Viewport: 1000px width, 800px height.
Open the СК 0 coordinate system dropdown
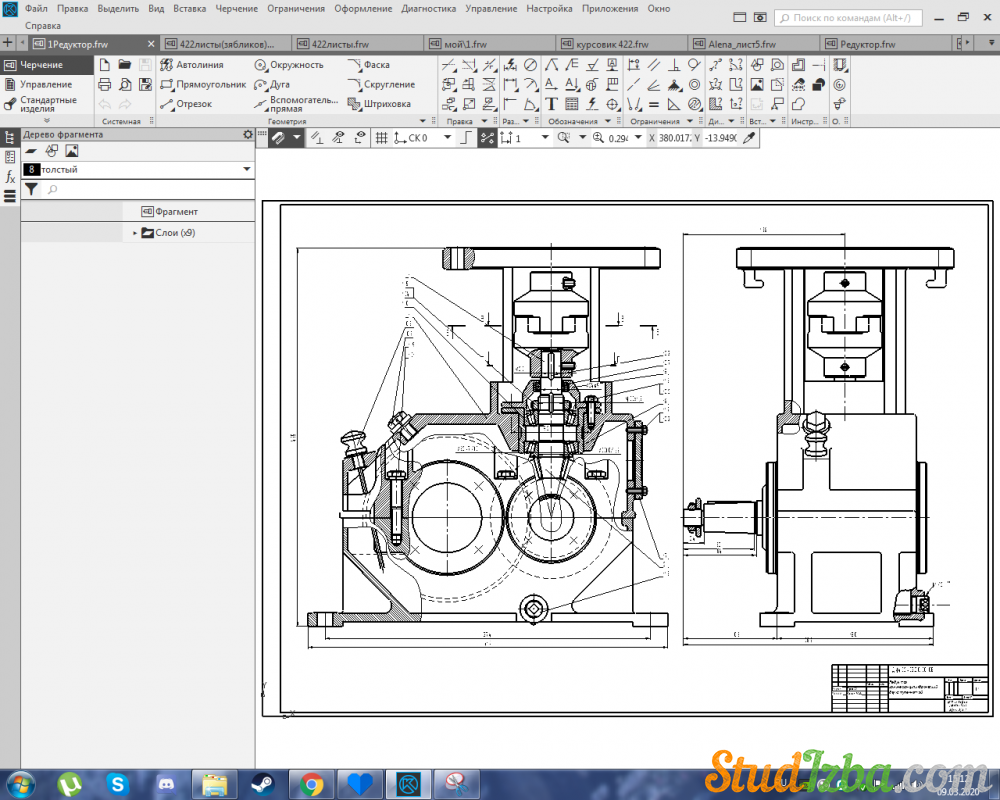point(447,138)
